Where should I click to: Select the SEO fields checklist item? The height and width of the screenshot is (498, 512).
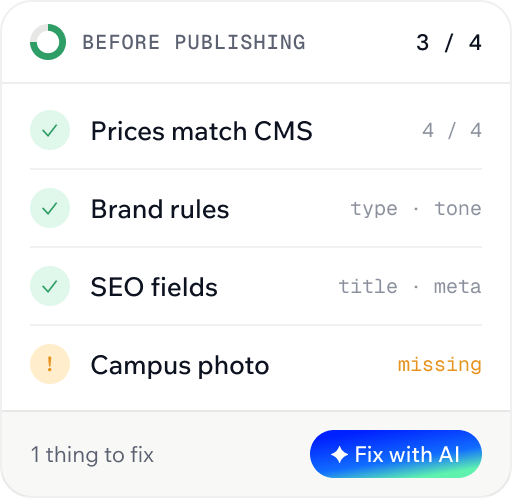pos(256,286)
